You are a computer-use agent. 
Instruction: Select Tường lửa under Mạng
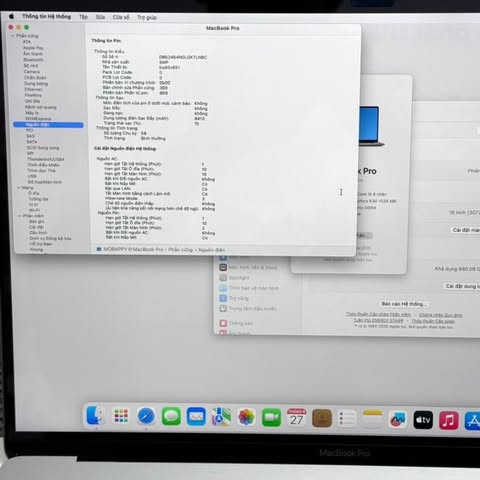coord(38,199)
